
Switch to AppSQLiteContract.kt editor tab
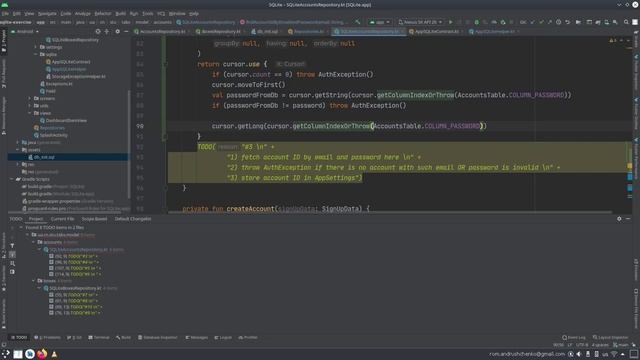coord(436,31)
